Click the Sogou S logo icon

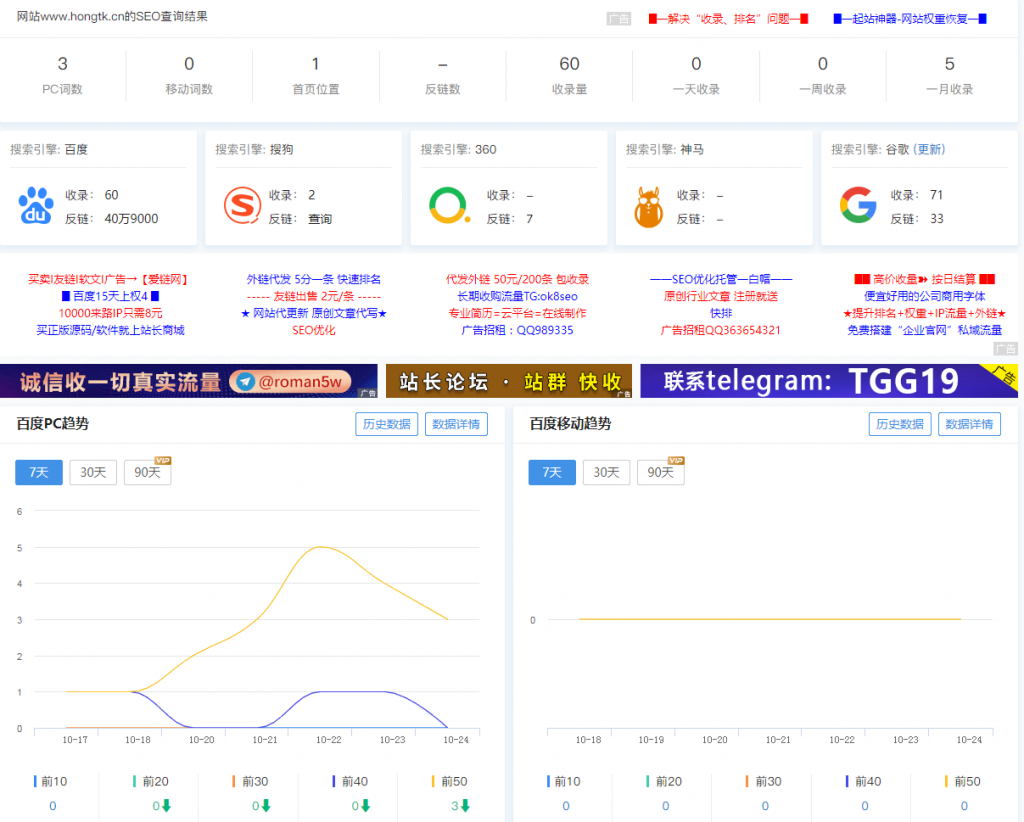(x=242, y=206)
